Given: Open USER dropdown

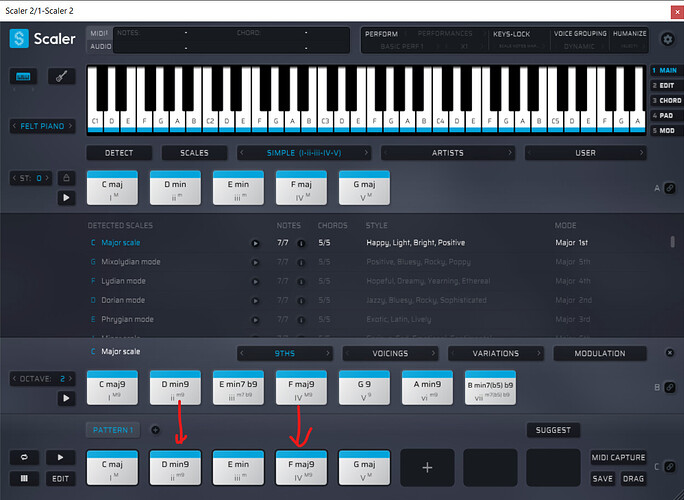Looking at the screenshot, I should [x=585, y=153].
